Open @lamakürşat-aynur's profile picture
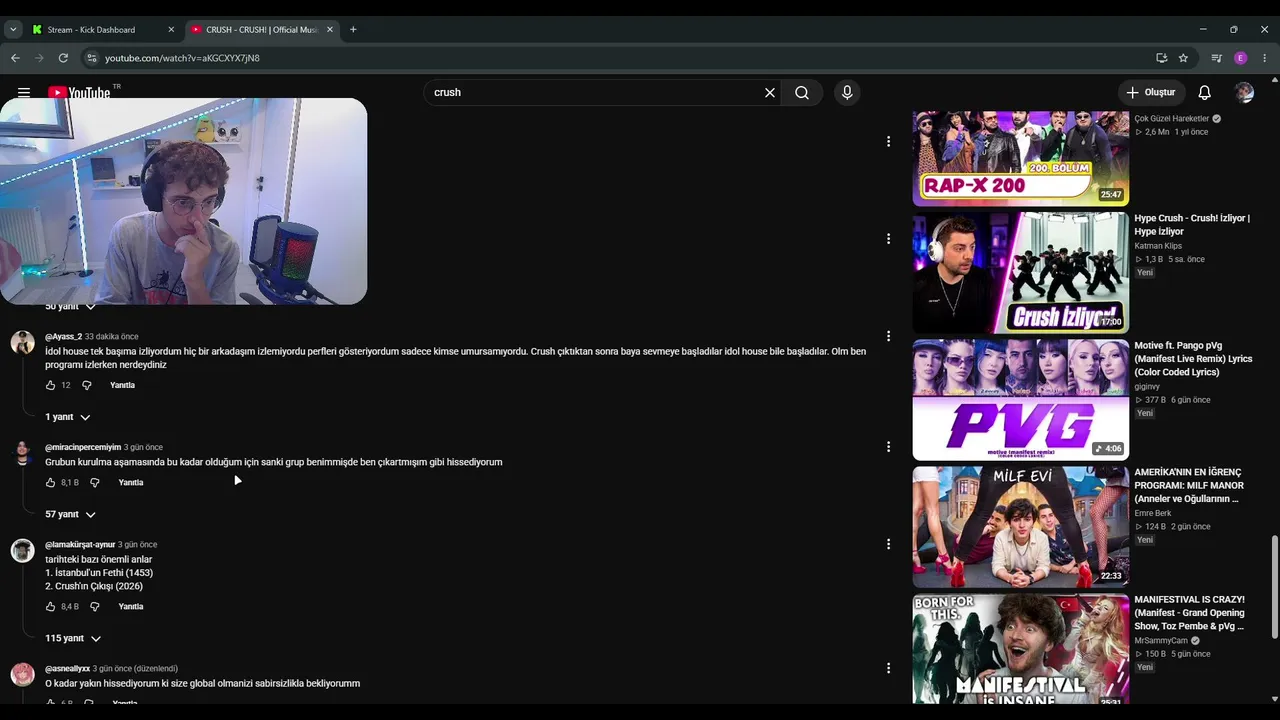 [22, 550]
